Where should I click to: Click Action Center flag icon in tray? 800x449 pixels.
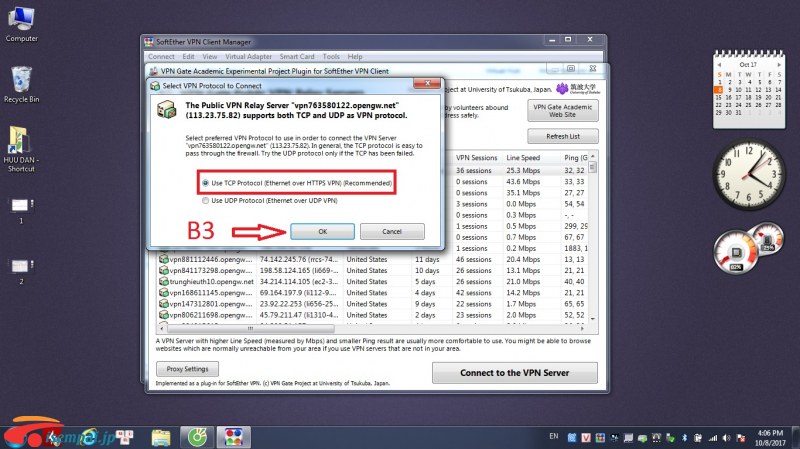pos(741,438)
